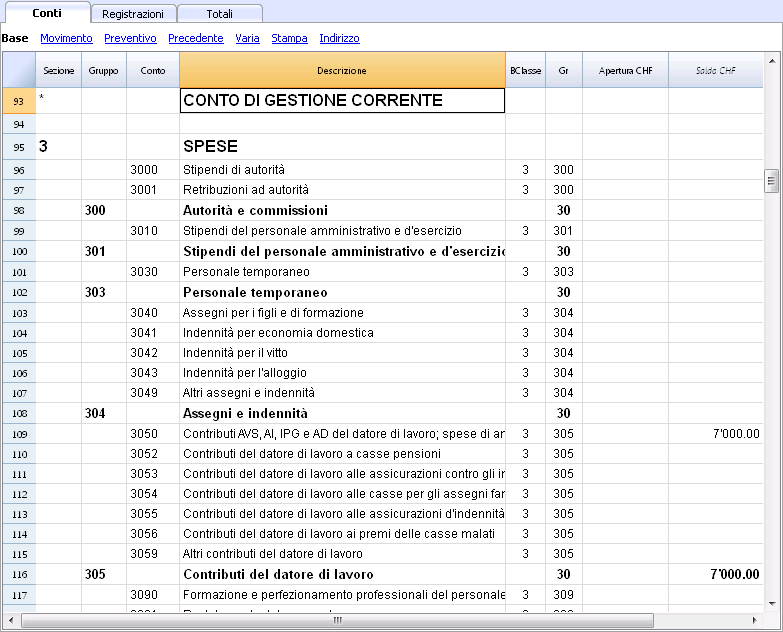Switch to the Preventivo view
Screen dimensions: 783x632
pos(130,38)
